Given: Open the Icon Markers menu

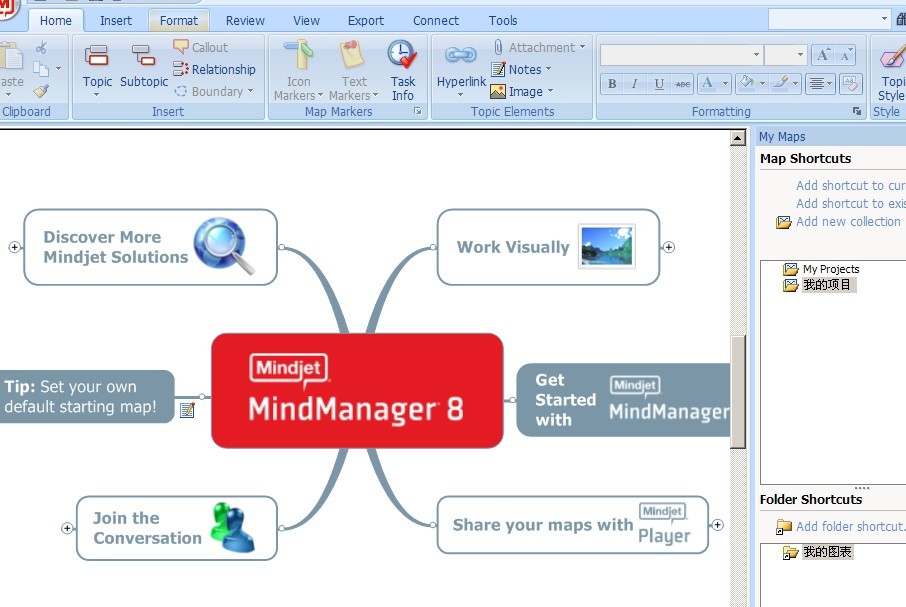Looking at the screenshot, I should tap(298, 70).
